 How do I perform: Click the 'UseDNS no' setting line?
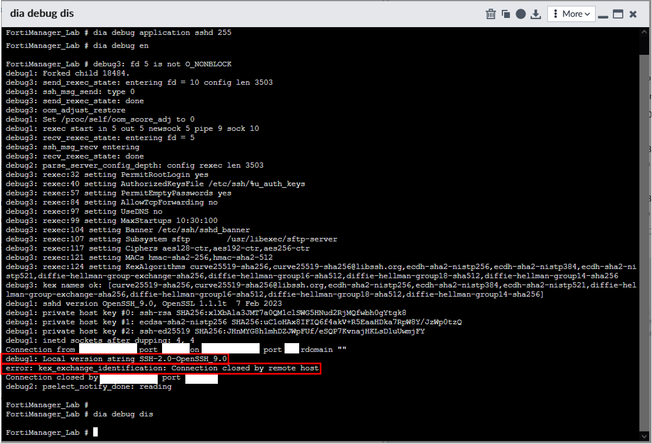pos(84,212)
